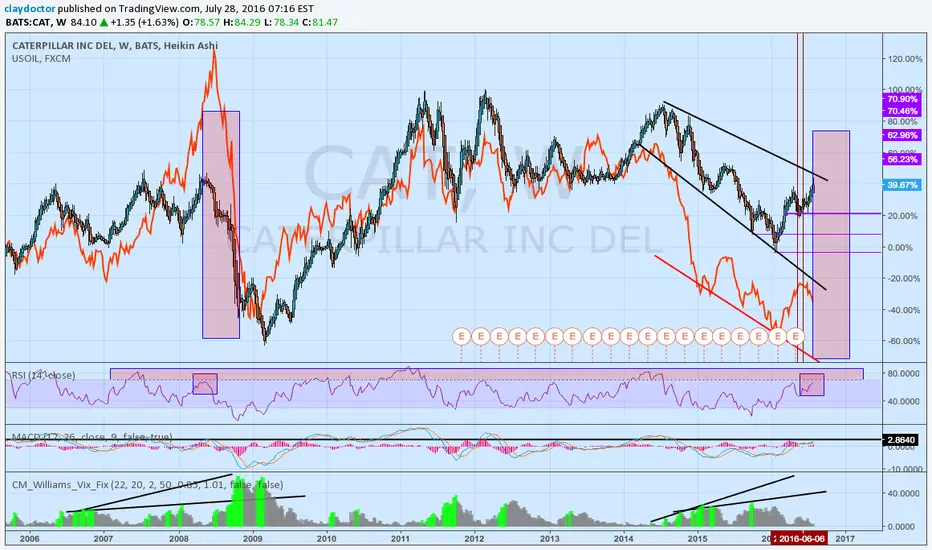
Task: Click the -10.0000 MACD scale value
Action: pos(905,469)
